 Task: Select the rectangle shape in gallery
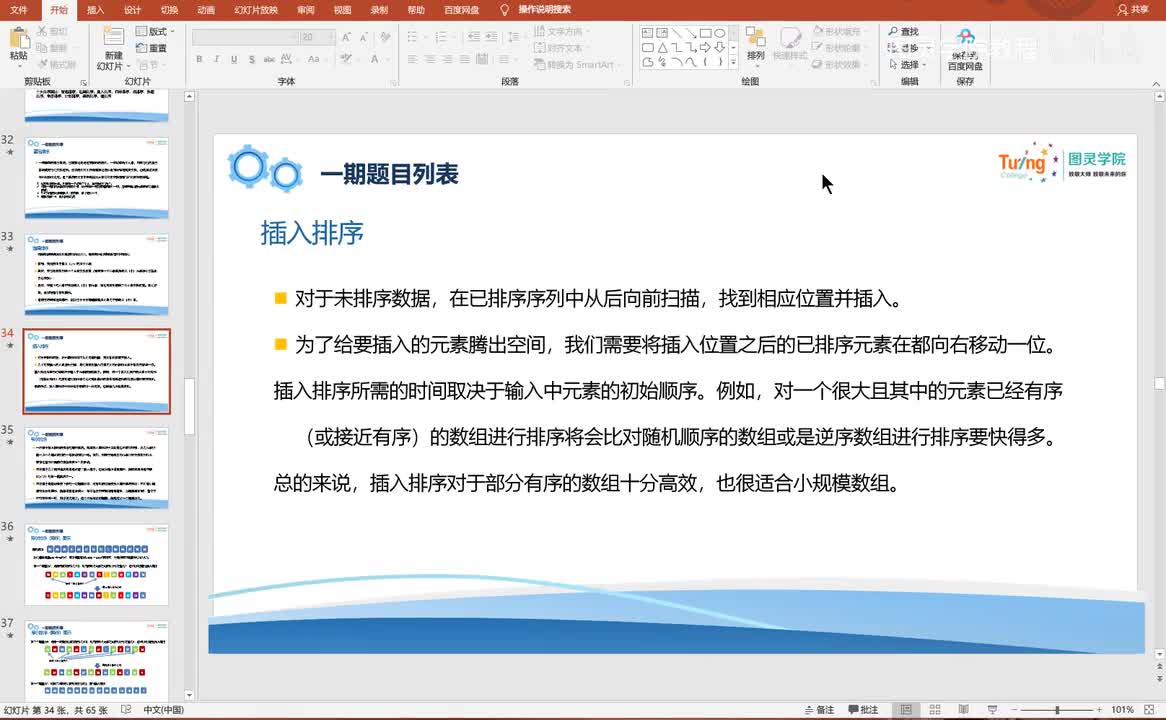point(705,33)
